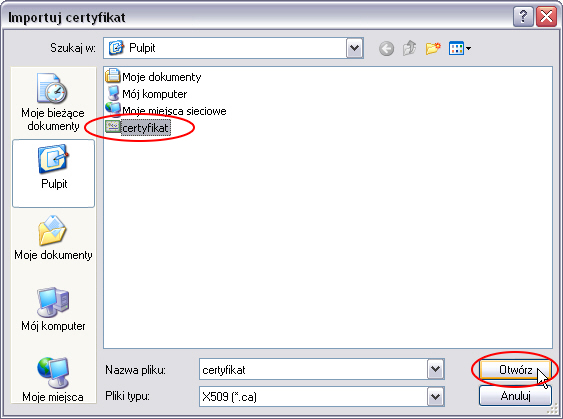Screen dimensions: 563x419
Task: Click the help question mark button
Action: [x=523, y=17]
